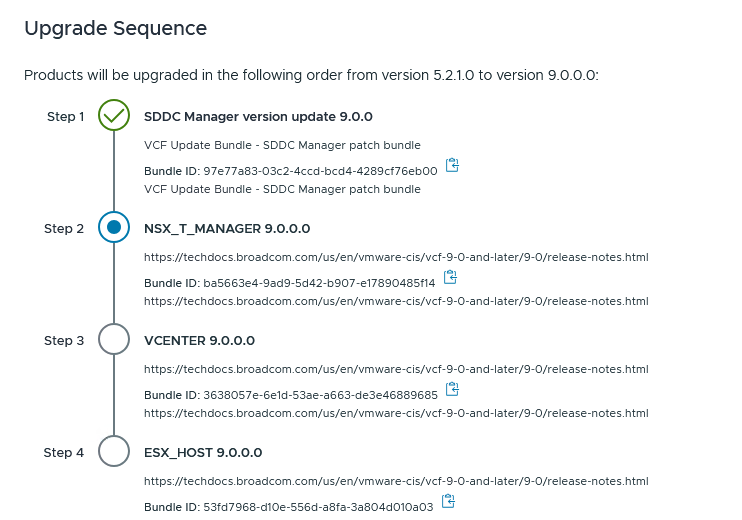The width and height of the screenshot is (742, 520).
Task: Click the Upgrade Sequence title
Action: point(116,29)
